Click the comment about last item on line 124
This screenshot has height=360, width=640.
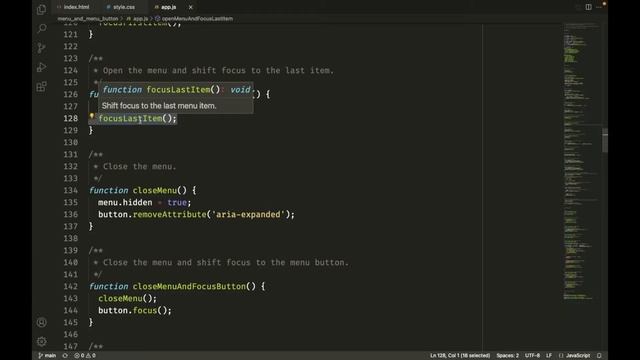tap(218, 70)
